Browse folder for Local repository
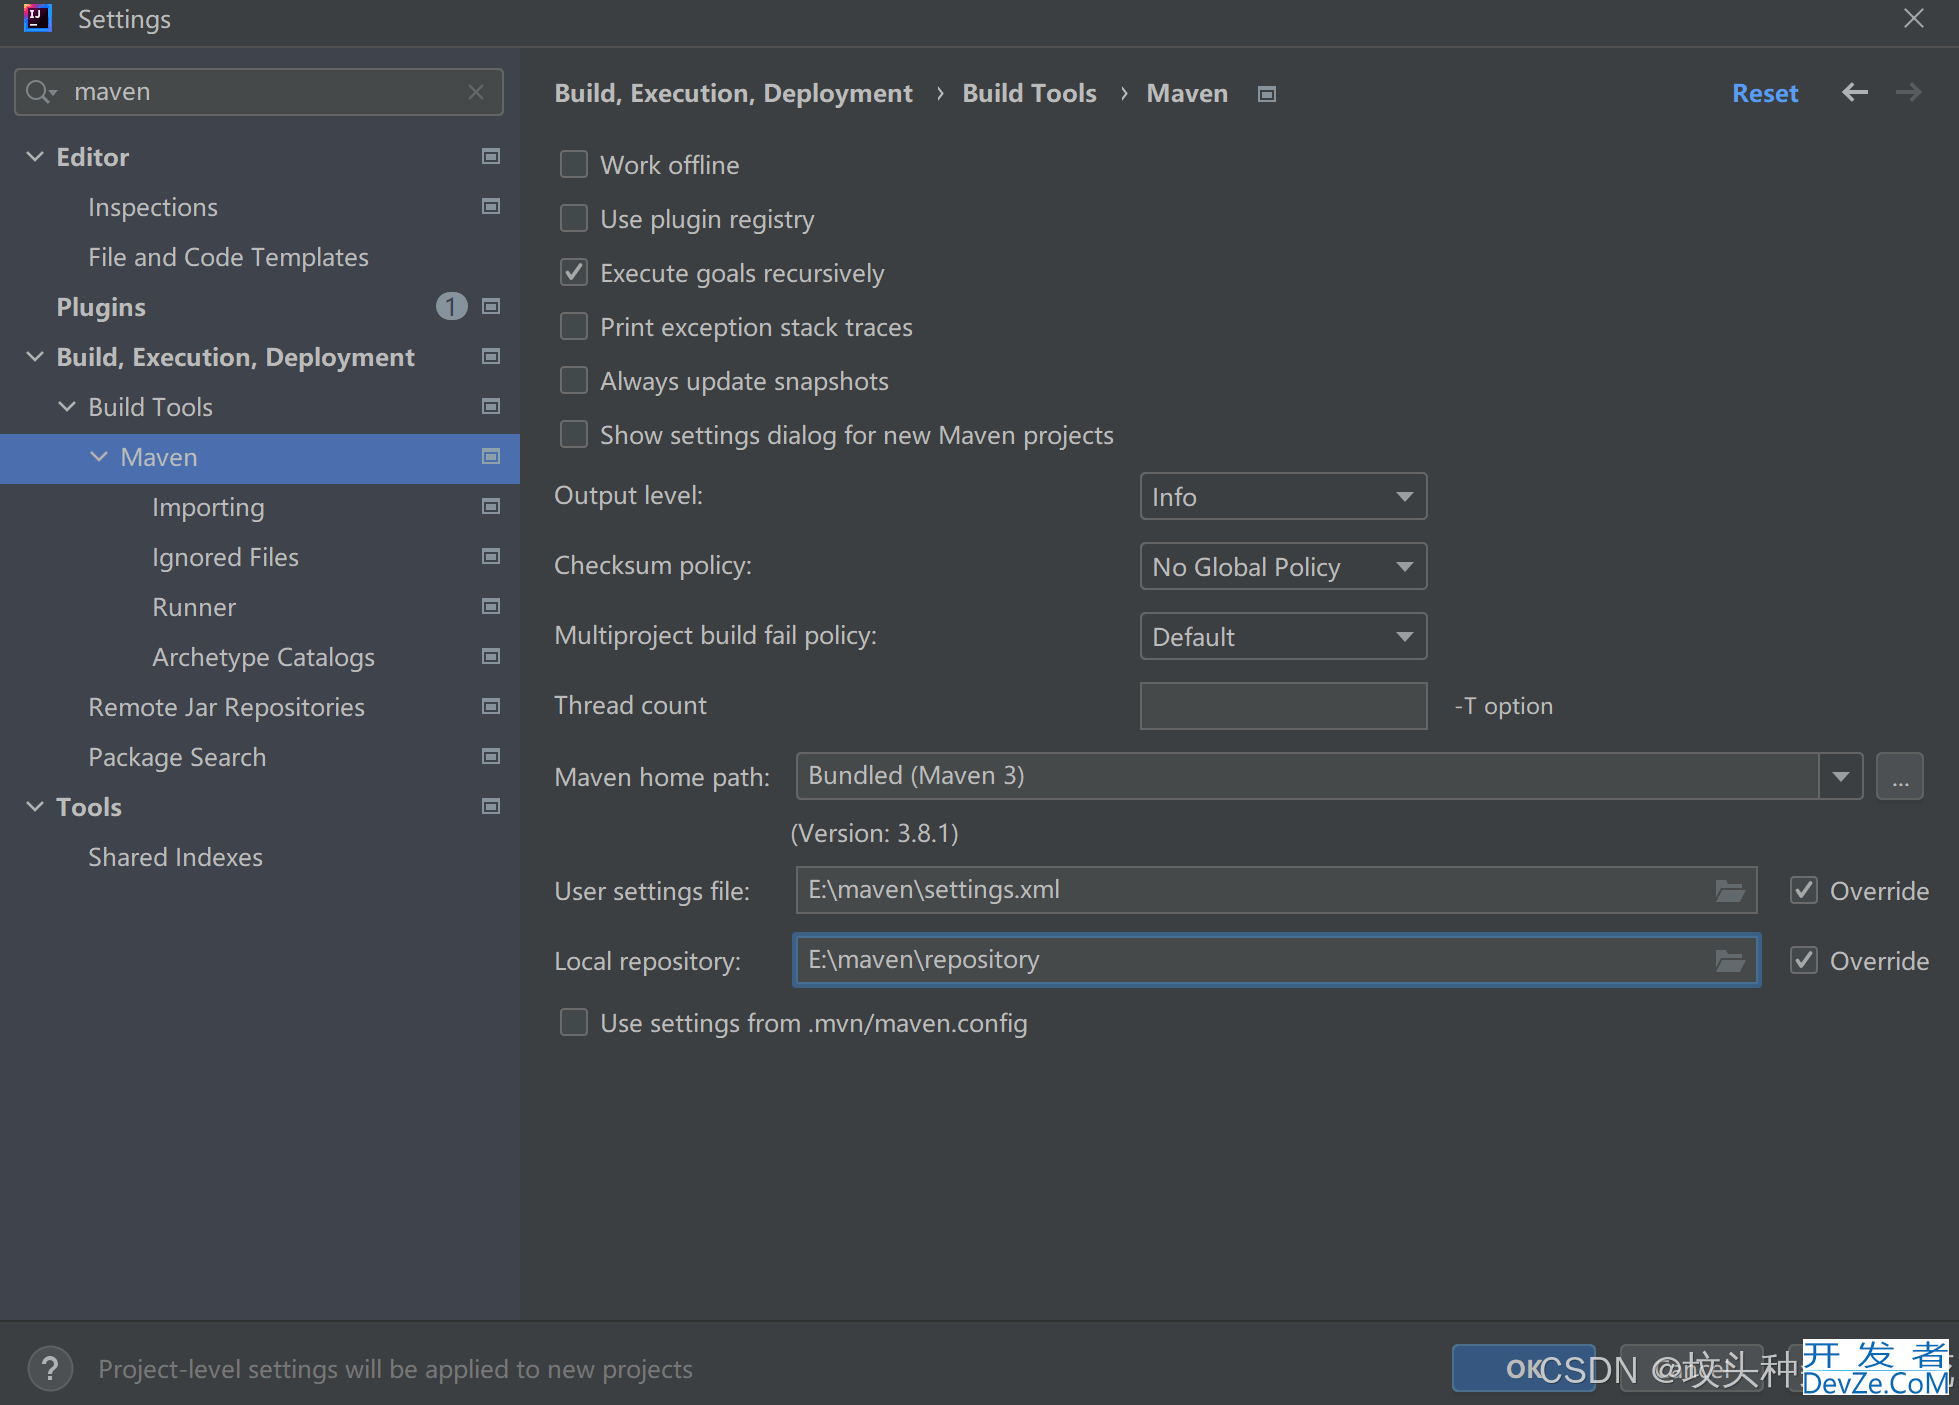The height and width of the screenshot is (1405, 1959). (1730, 960)
